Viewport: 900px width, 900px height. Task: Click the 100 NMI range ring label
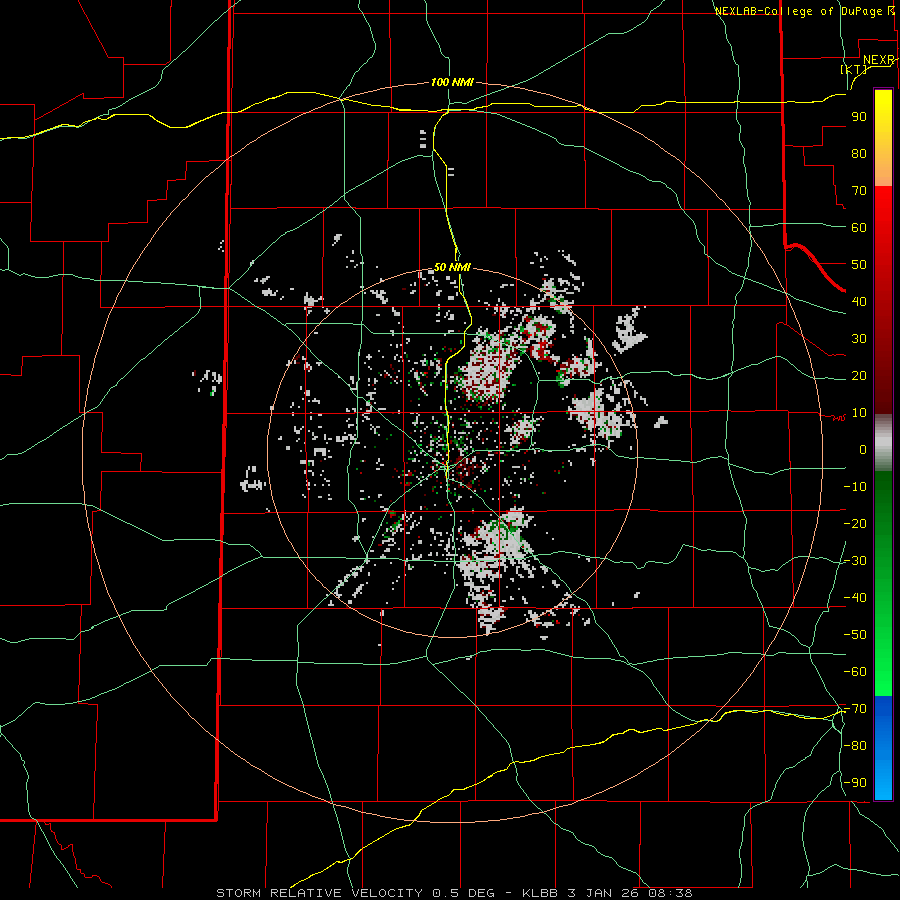452,82
